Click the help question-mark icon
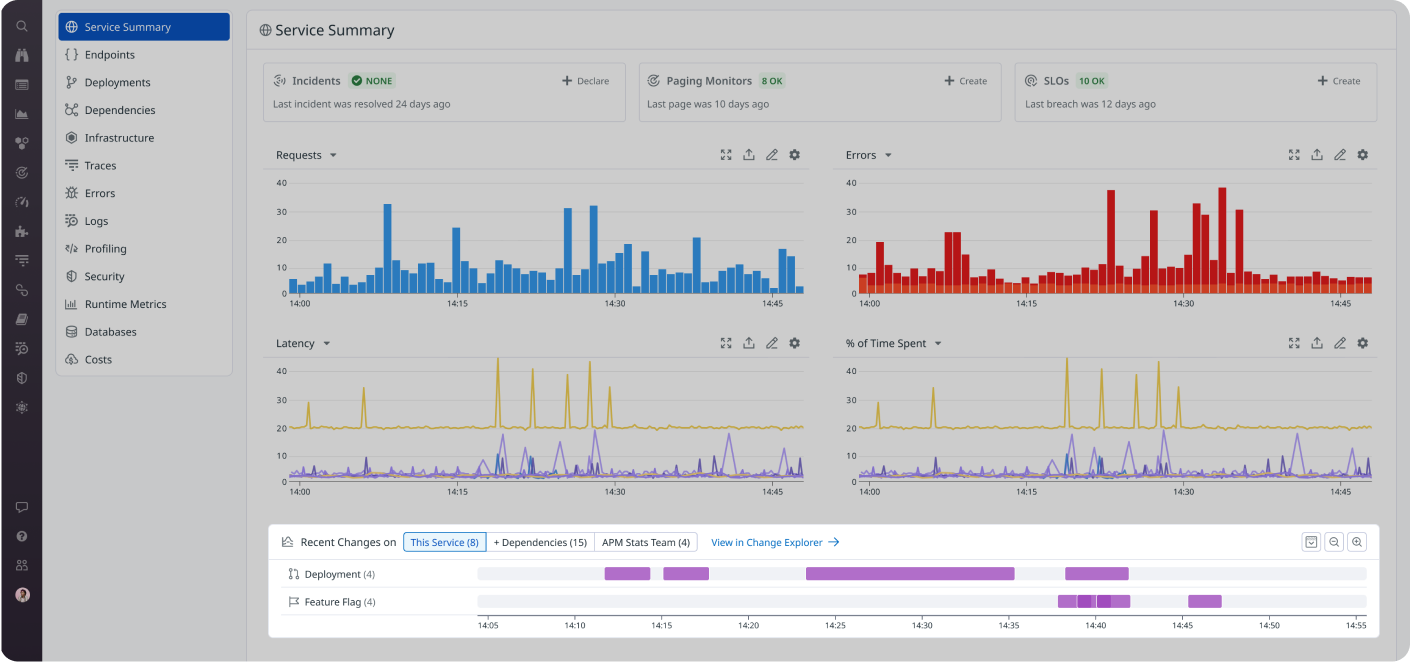The height and width of the screenshot is (662, 1410). (22, 537)
